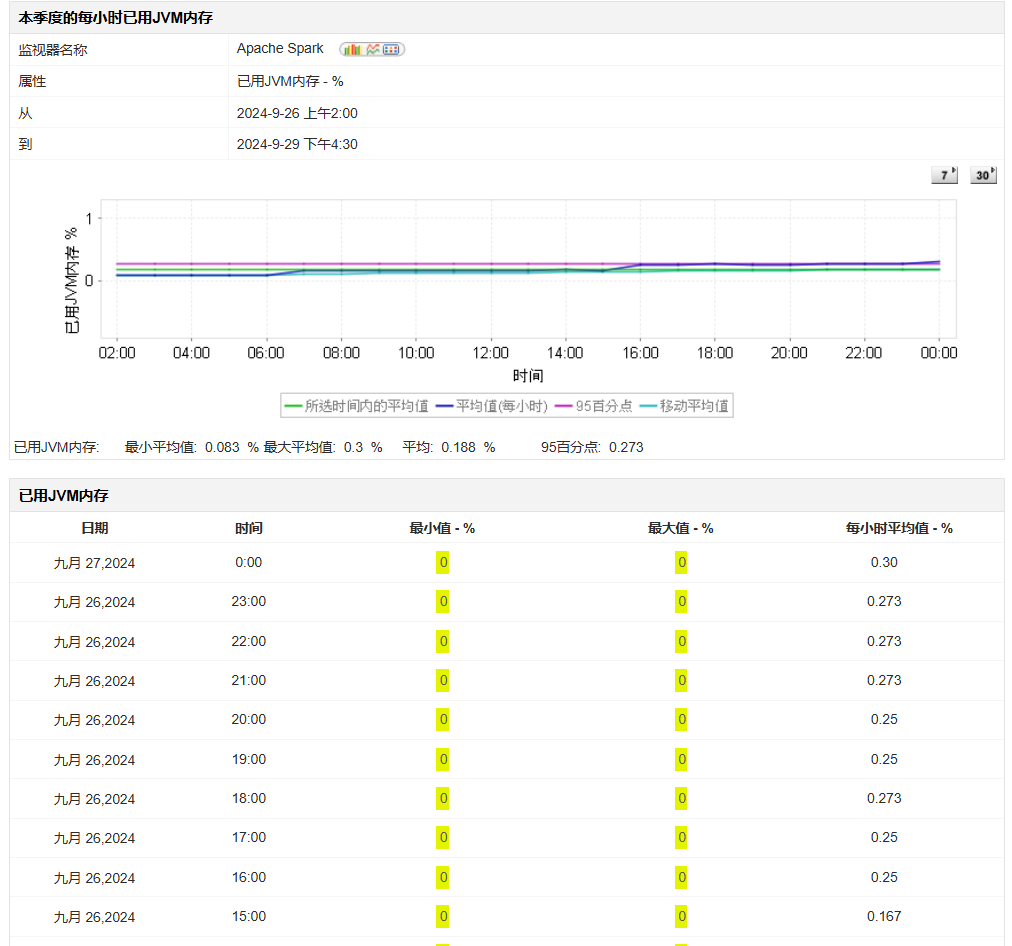This screenshot has height=946, width=1012.
Task: Select the 15:00 time cell
Action: pos(248,916)
